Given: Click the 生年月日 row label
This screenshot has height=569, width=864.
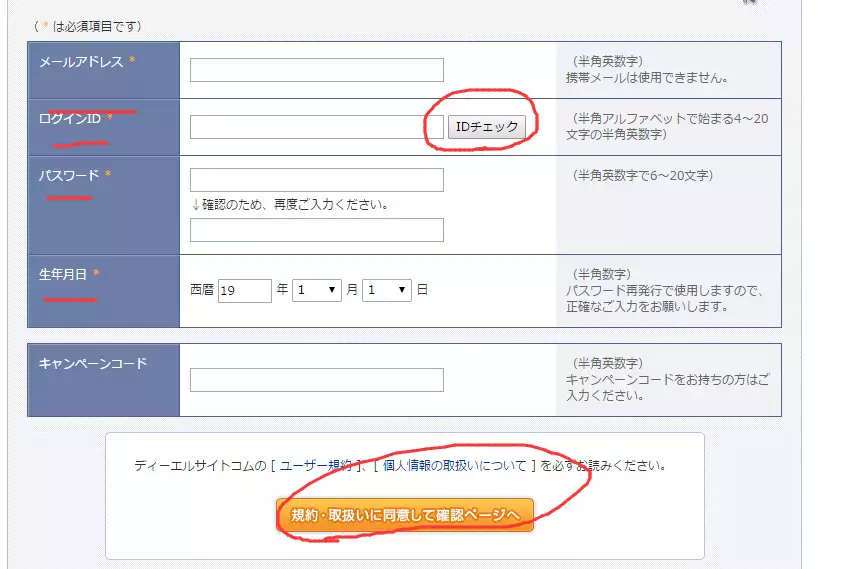Looking at the screenshot, I should coord(63,274).
